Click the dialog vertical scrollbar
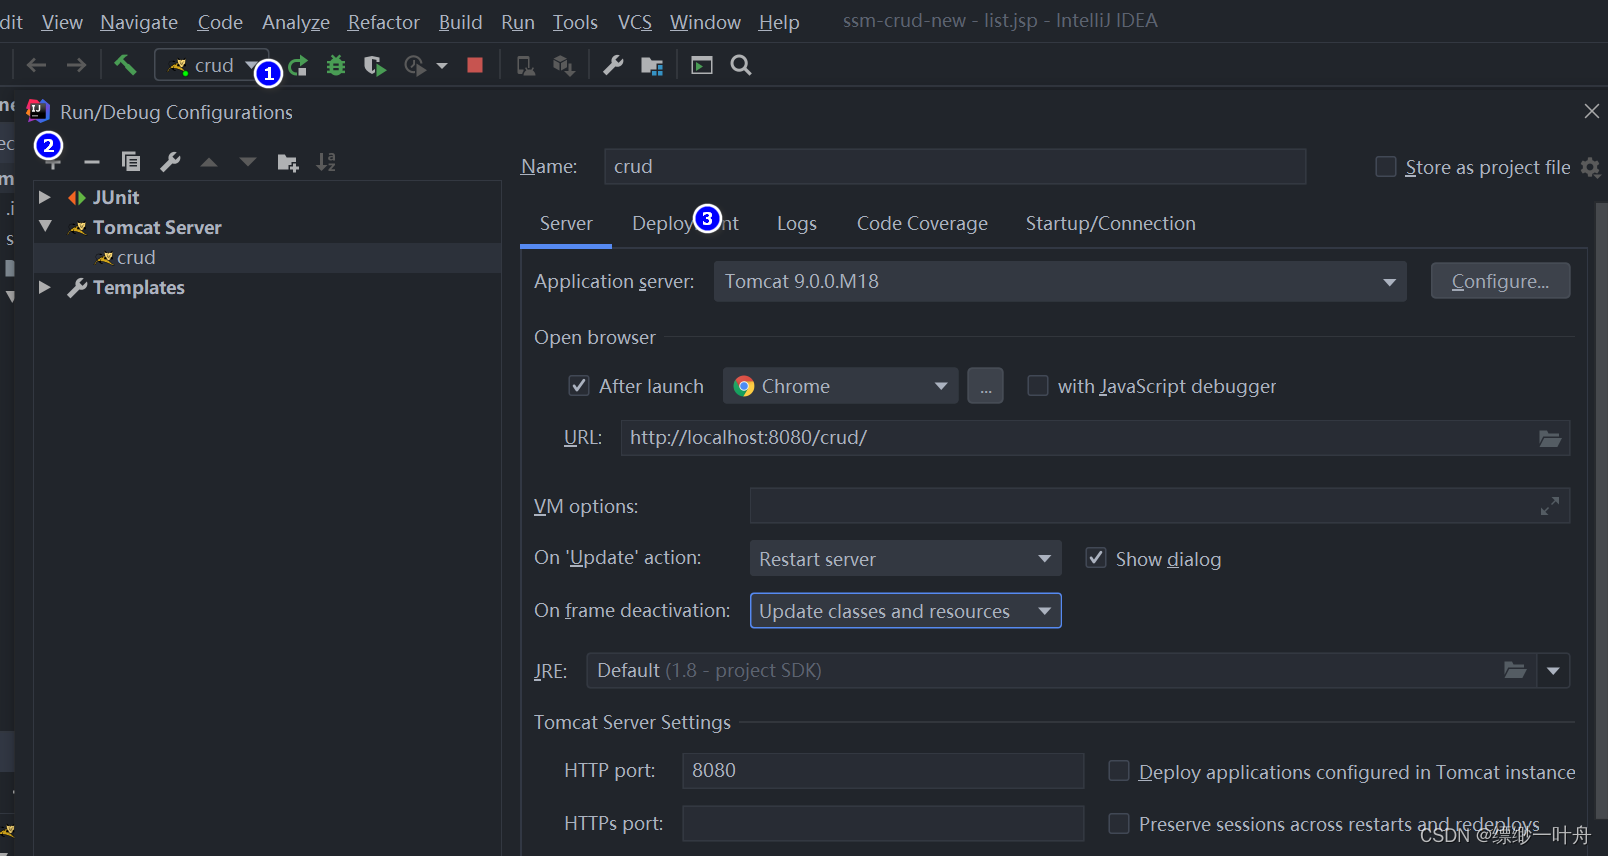This screenshot has width=1608, height=856. pos(1602,510)
